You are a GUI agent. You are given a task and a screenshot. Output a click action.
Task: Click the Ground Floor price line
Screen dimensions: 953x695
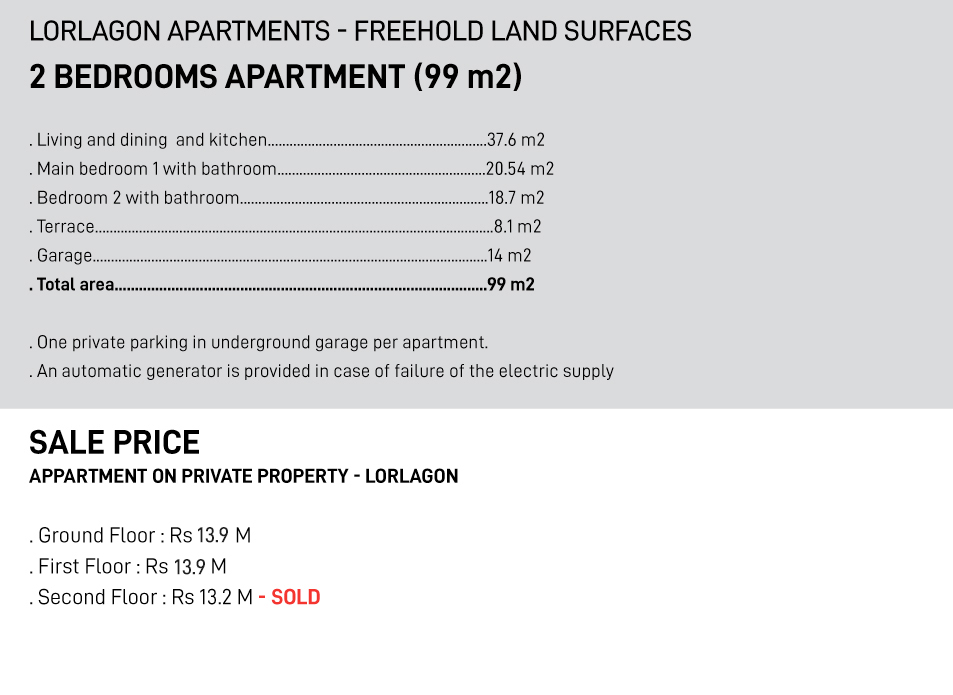click(140, 535)
